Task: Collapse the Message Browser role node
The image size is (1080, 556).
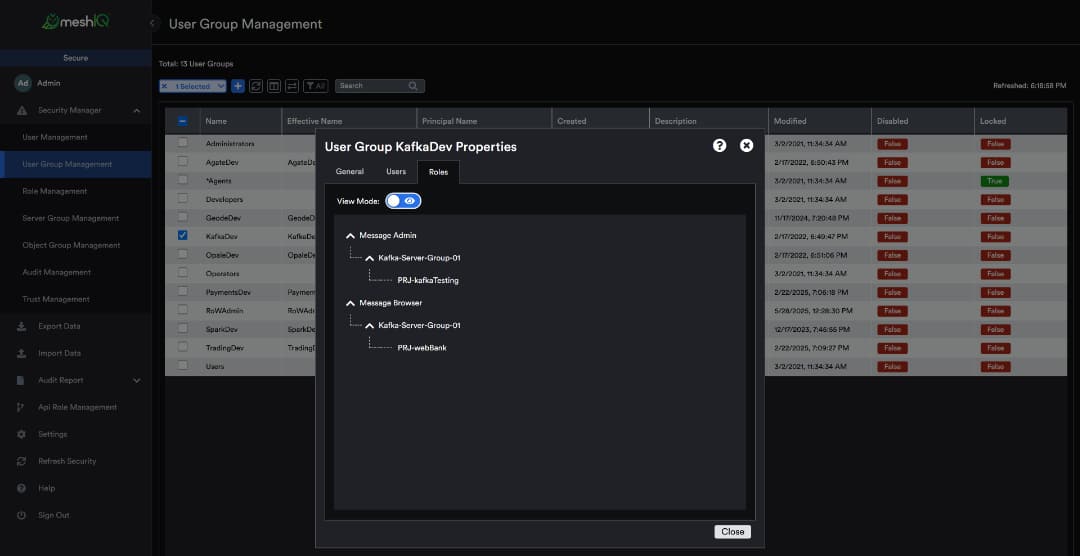Action: point(350,303)
